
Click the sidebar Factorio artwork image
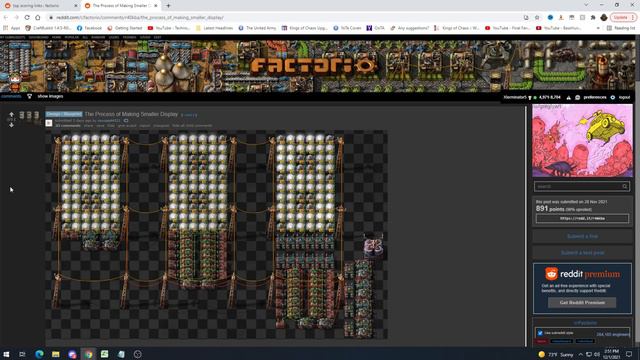[582, 140]
